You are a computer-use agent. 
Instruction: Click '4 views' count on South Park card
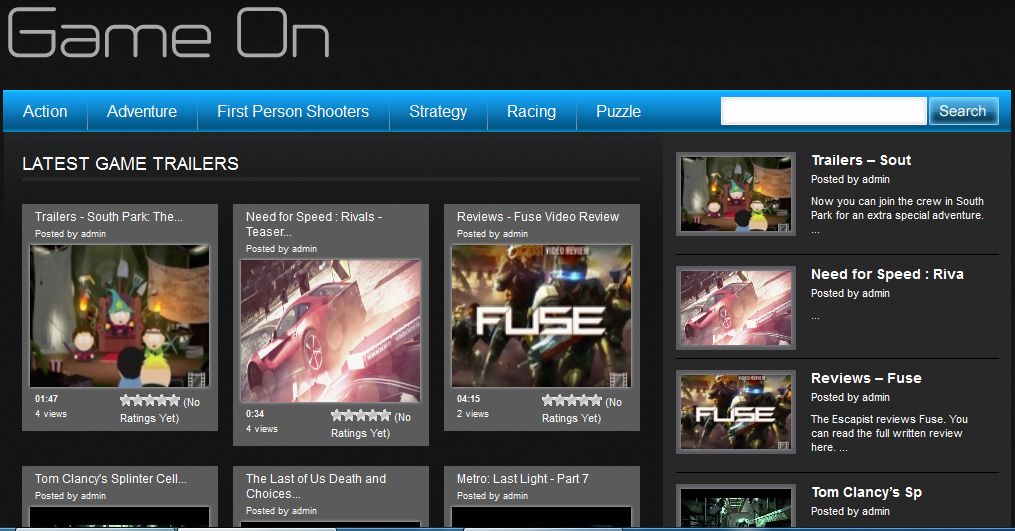(51, 414)
